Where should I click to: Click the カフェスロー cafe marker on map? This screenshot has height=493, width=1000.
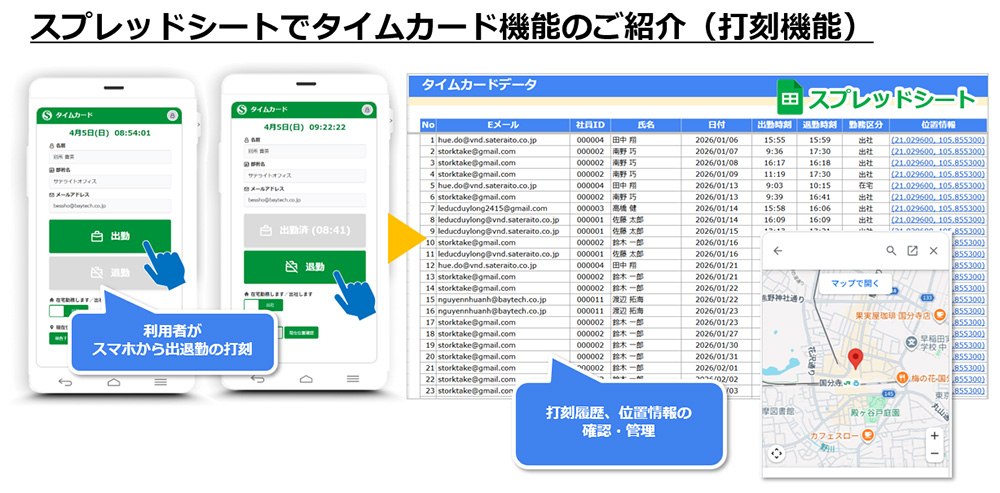(867, 435)
